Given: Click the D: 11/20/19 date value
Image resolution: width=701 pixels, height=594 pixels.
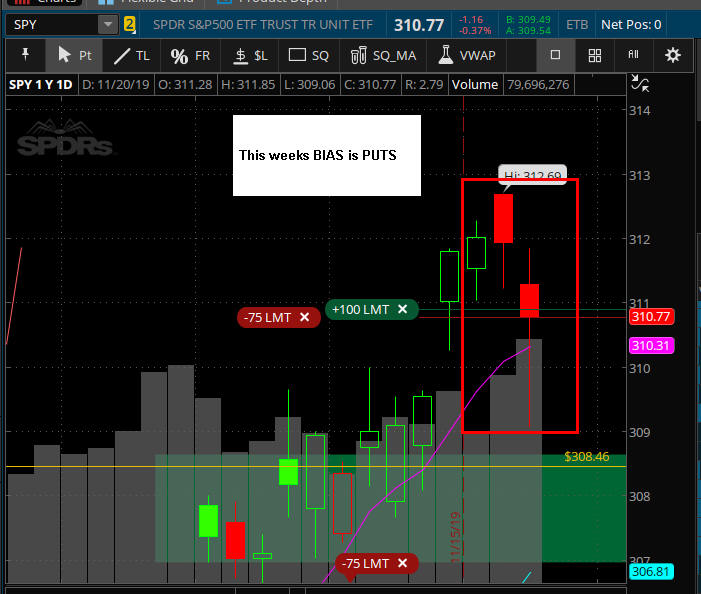Looking at the screenshot, I should 116,84.
